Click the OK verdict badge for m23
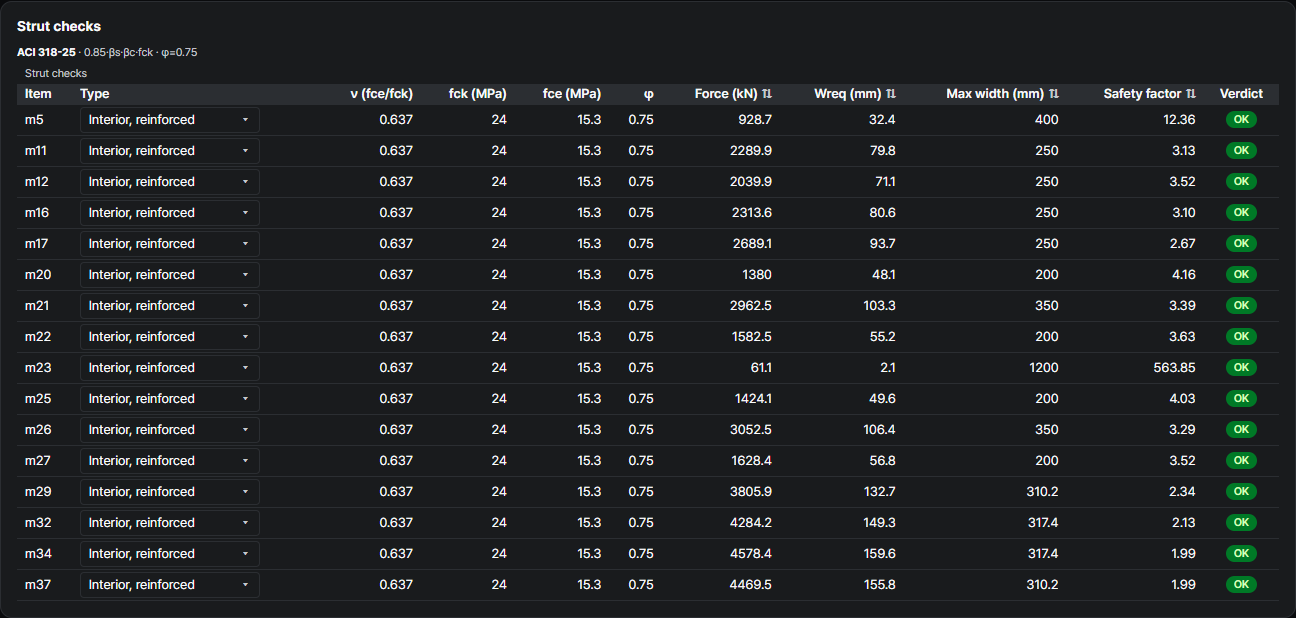1296x618 pixels. click(x=1241, y=368)
